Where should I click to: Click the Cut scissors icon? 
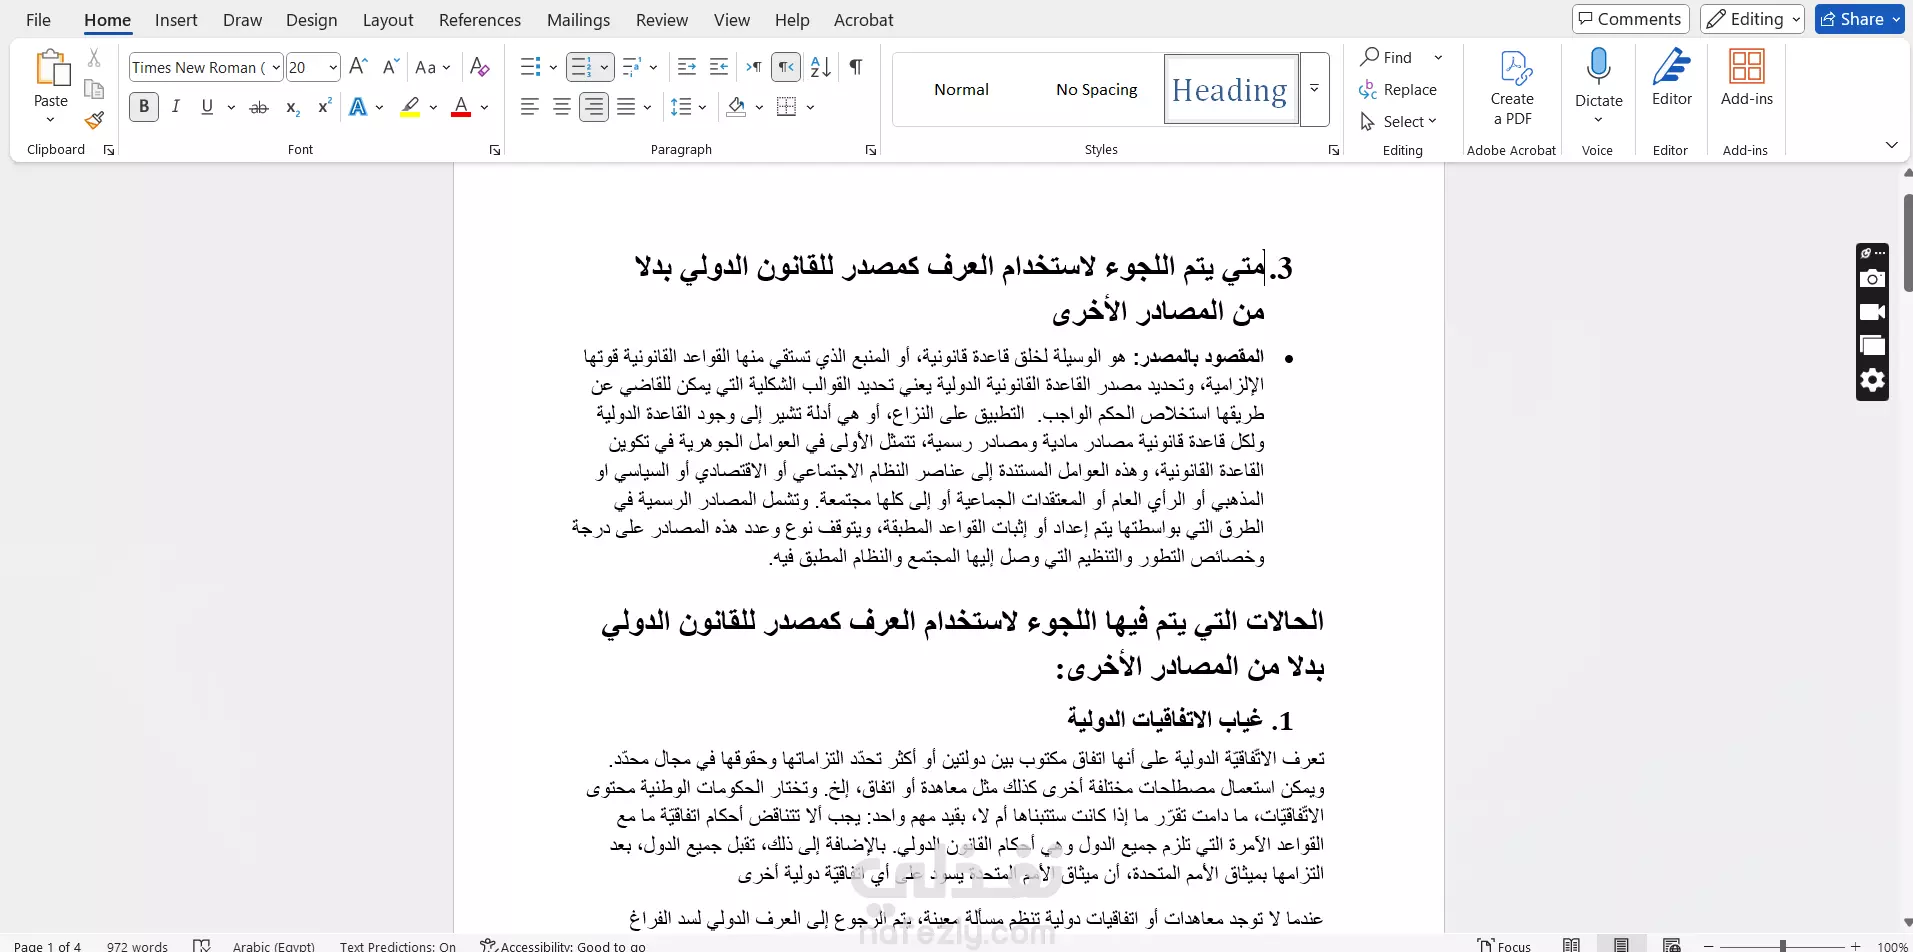(94, 59)
